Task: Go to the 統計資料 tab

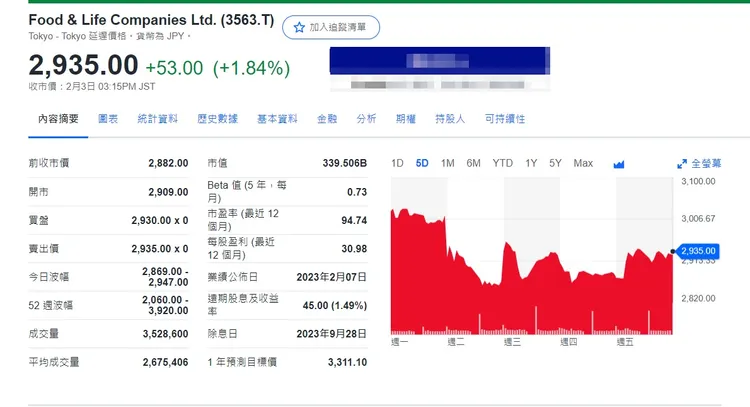Action: [157, 119]
